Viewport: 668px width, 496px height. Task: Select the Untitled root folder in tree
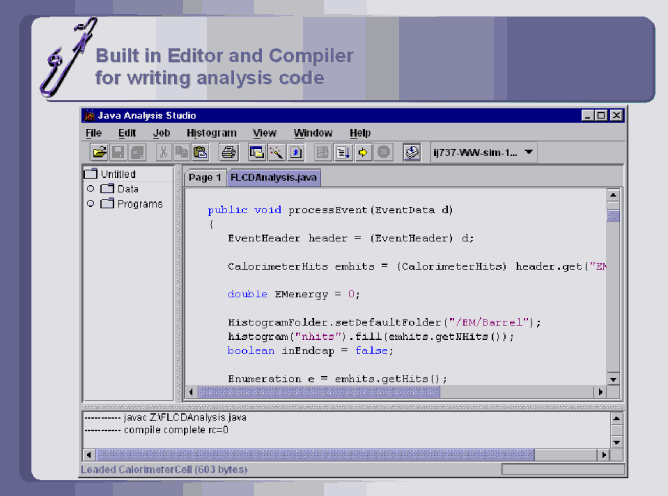click(x=117, y=174)
